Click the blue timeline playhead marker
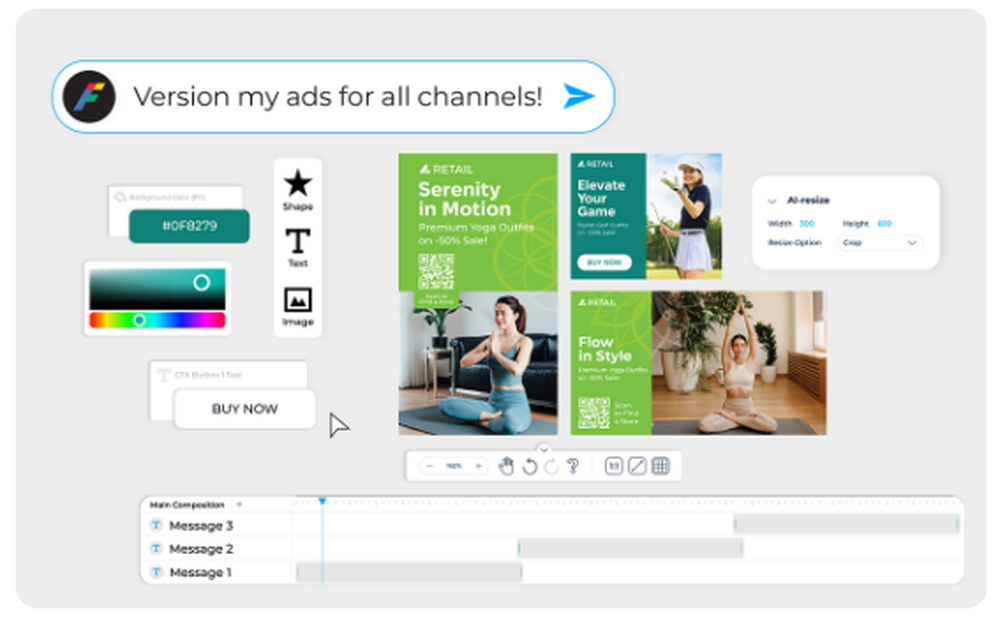Viewport: 1000px width, 624px height. [323, 501]
